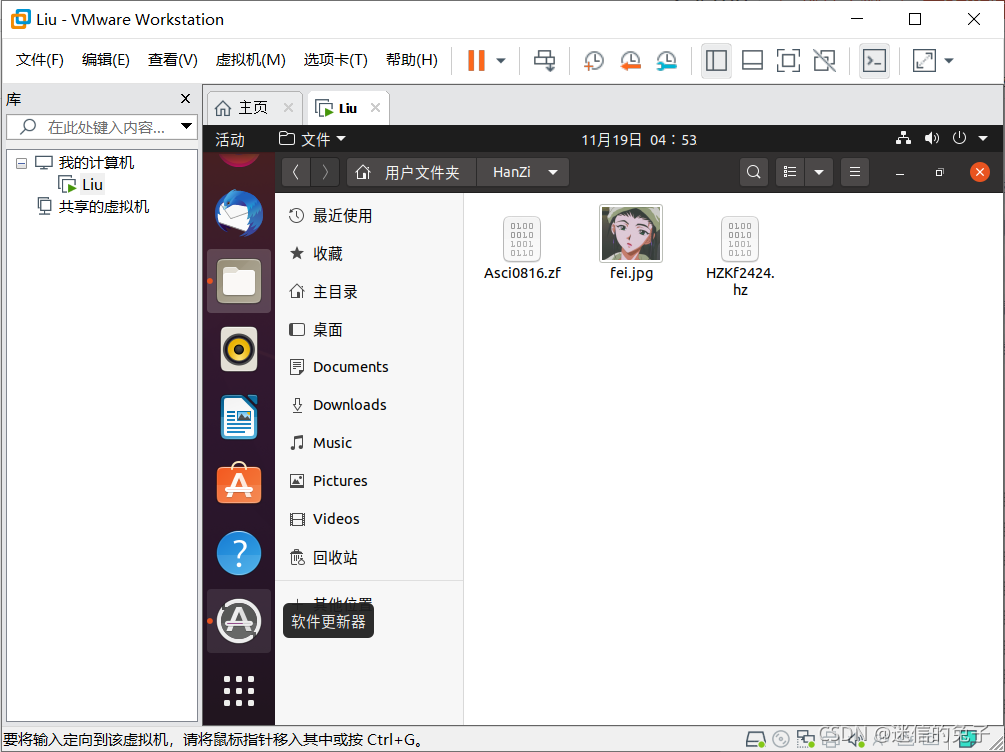Go to 主目录 in the sidebar

point(369,292)
